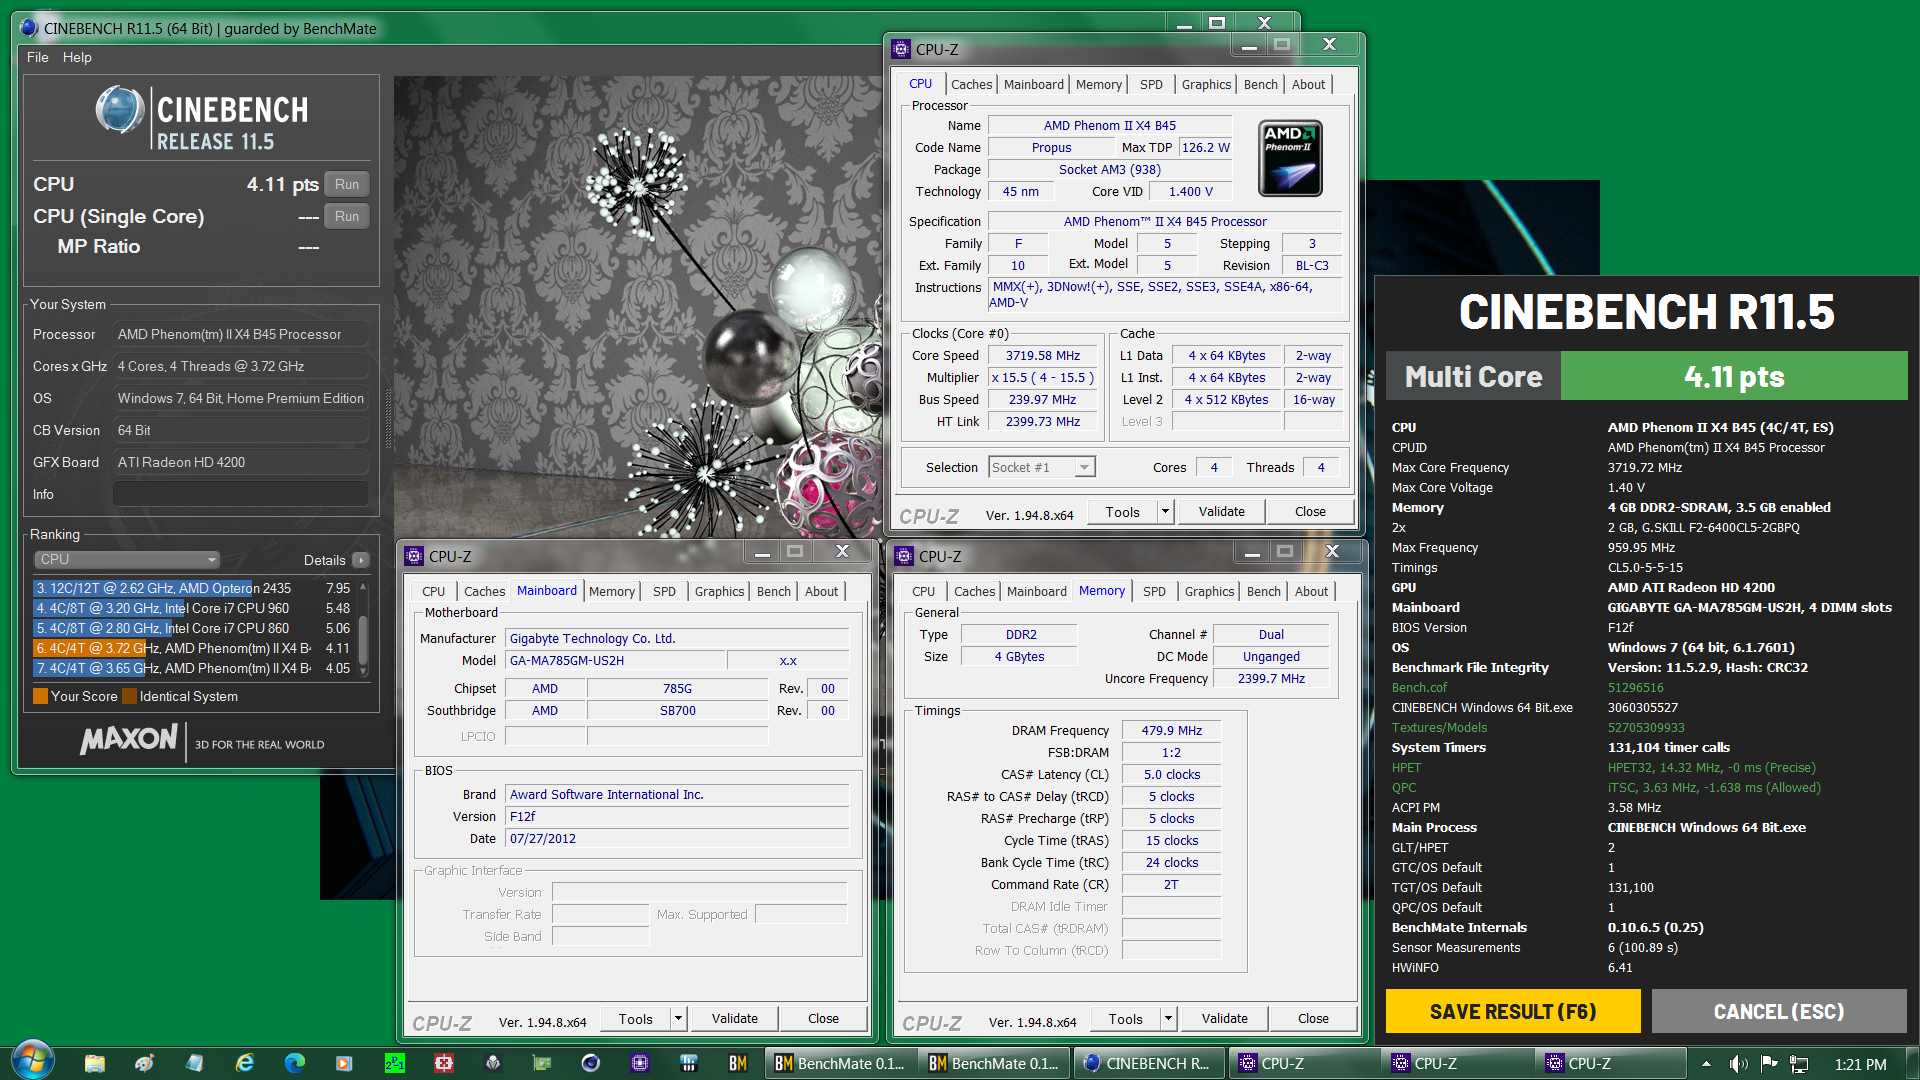Click the Multiplier x 15.5 value in CPU-Z
The height and width of the screenshot is (1080, 1920).
[1043, 378]
